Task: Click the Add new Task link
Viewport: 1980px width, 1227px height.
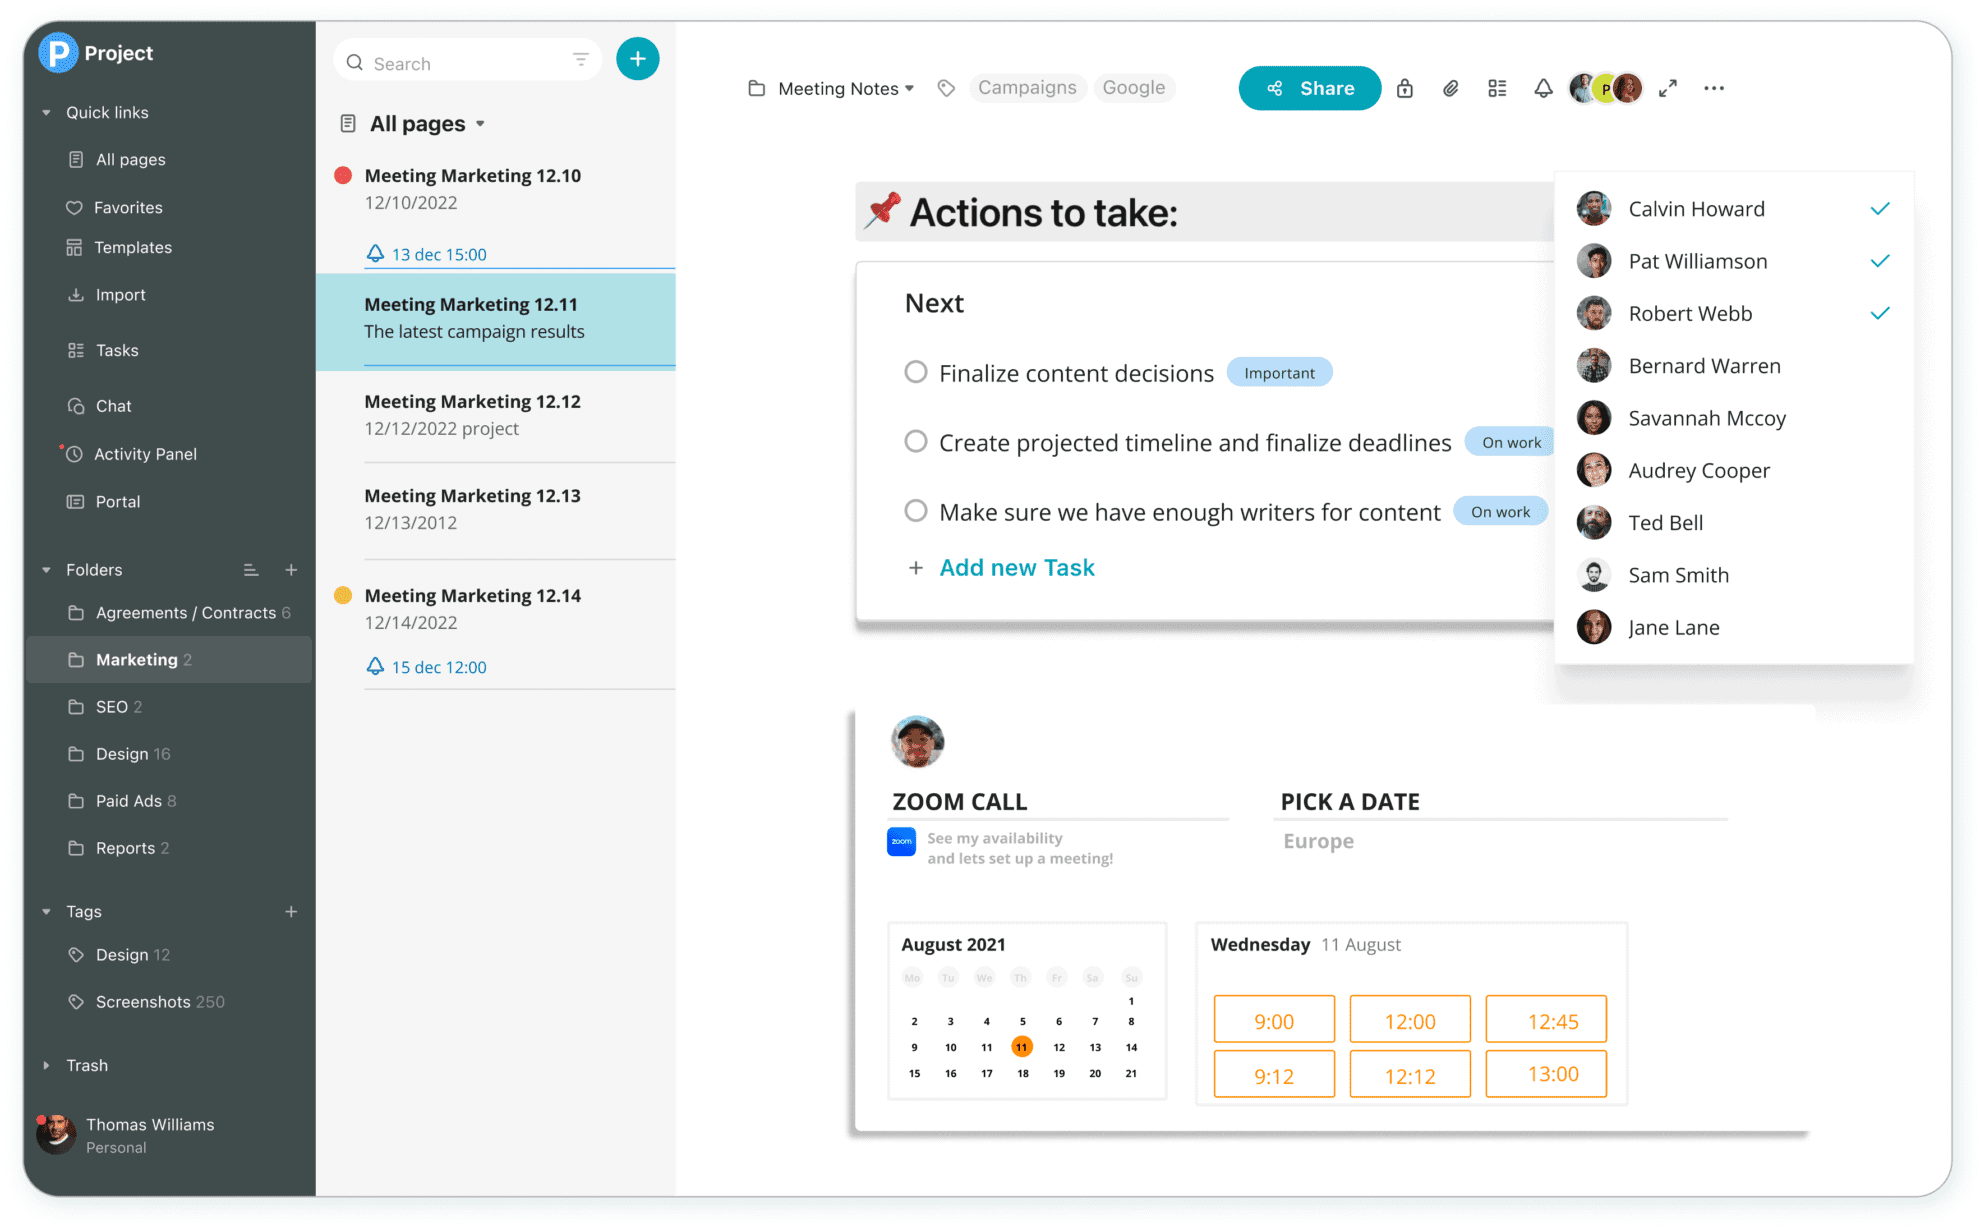Action: [1016, 567]
